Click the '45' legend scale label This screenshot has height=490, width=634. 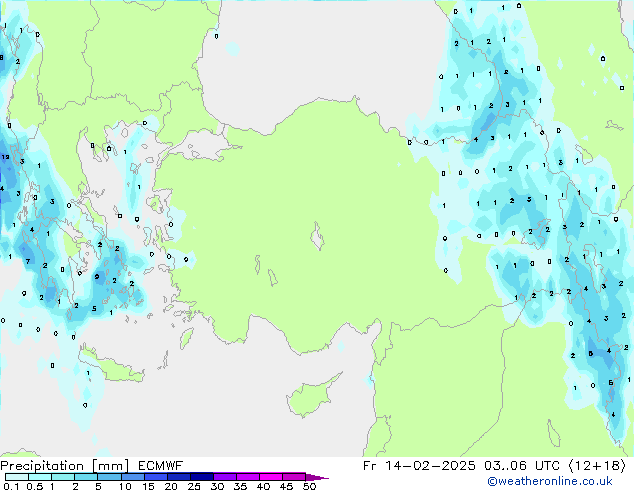click(x=286, y=486)
